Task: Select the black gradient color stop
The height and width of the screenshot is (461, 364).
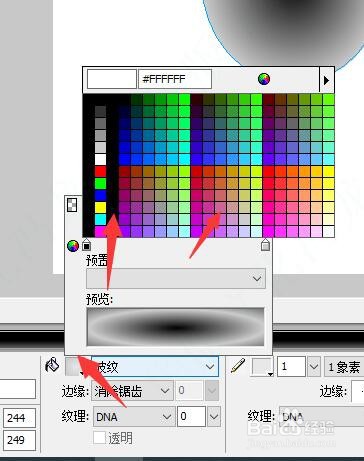Action: click(x=86, y=245)
